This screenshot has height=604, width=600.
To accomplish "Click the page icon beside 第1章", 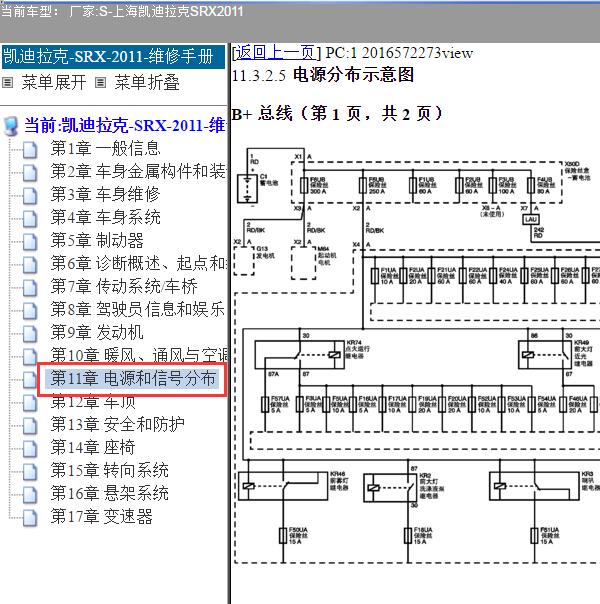I will click(30, 150).
